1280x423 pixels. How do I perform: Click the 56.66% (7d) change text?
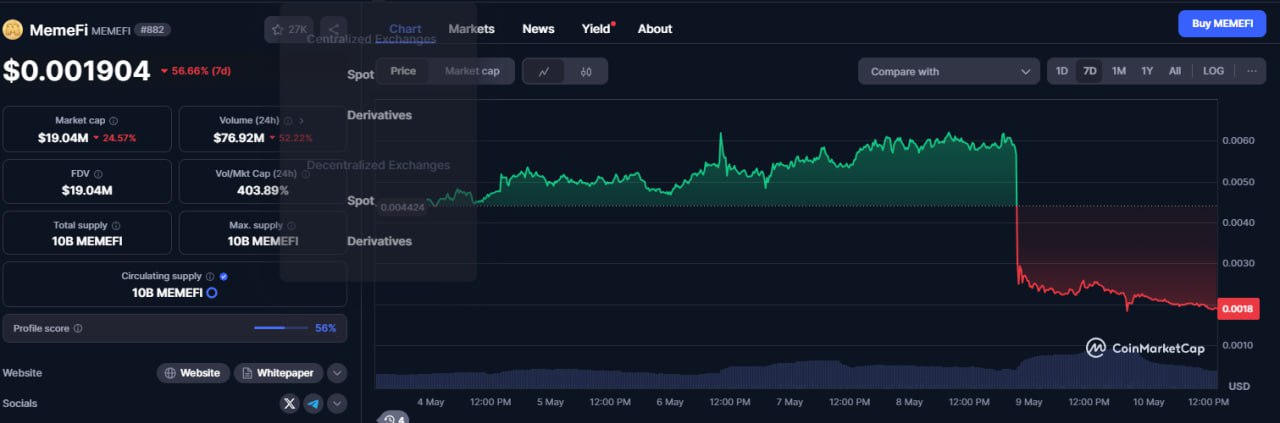pos(195,71)
